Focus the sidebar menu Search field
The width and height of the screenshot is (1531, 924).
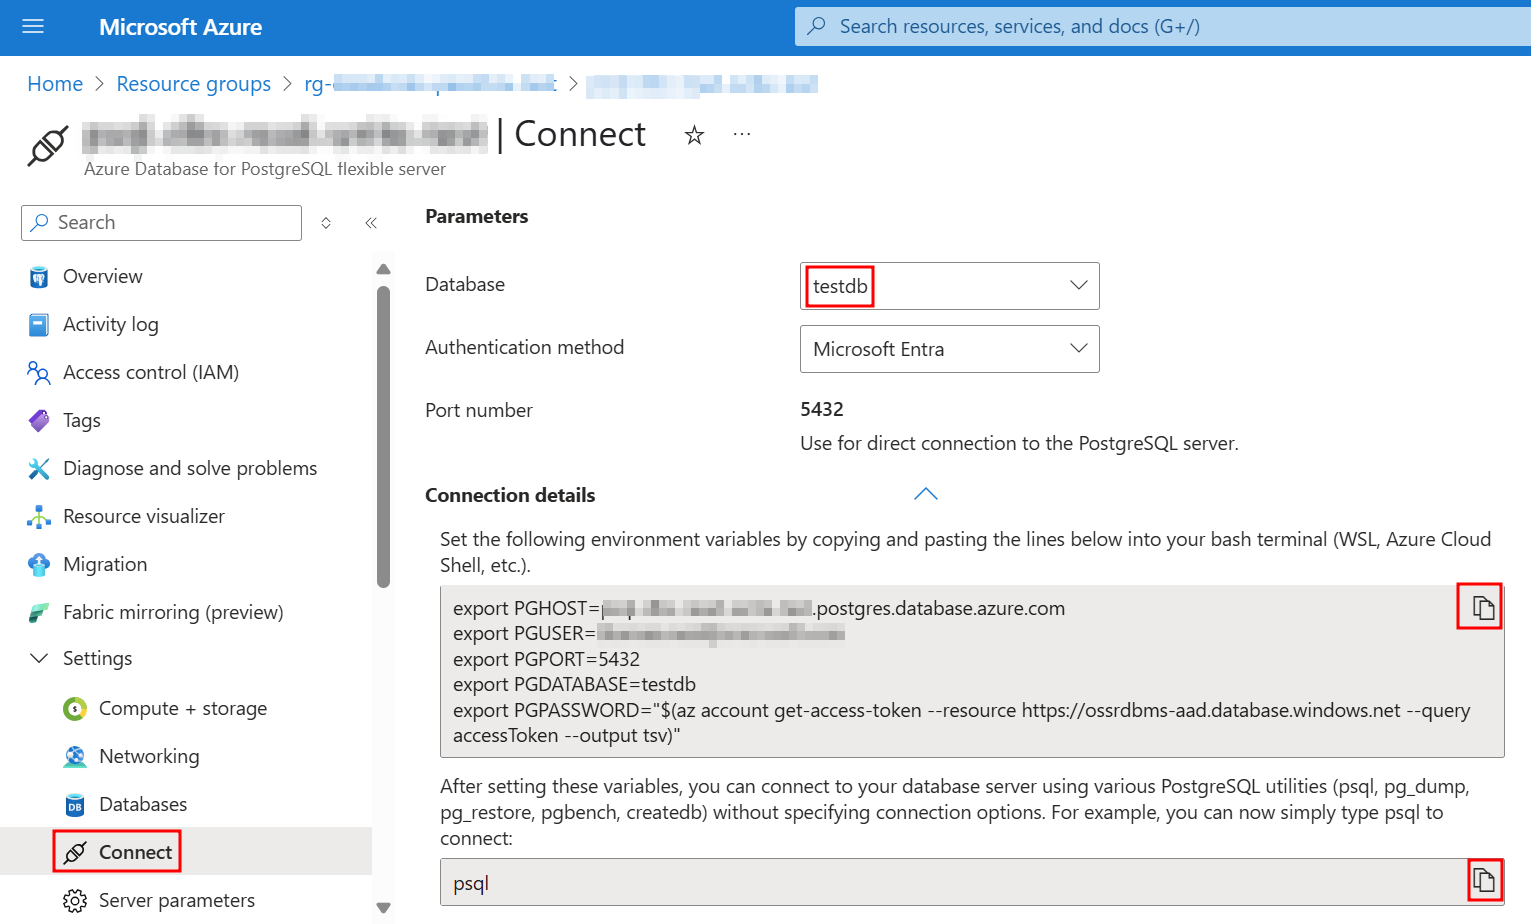(x=161, y=223)
